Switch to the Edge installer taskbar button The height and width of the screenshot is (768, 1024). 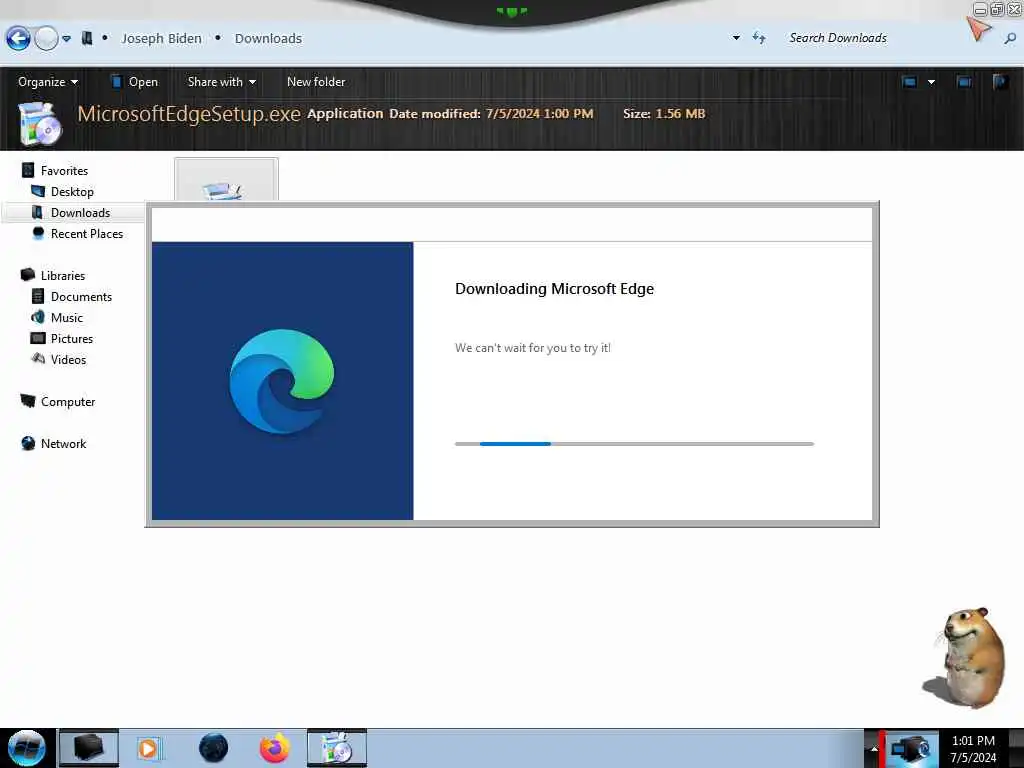(x=337, y=748)
